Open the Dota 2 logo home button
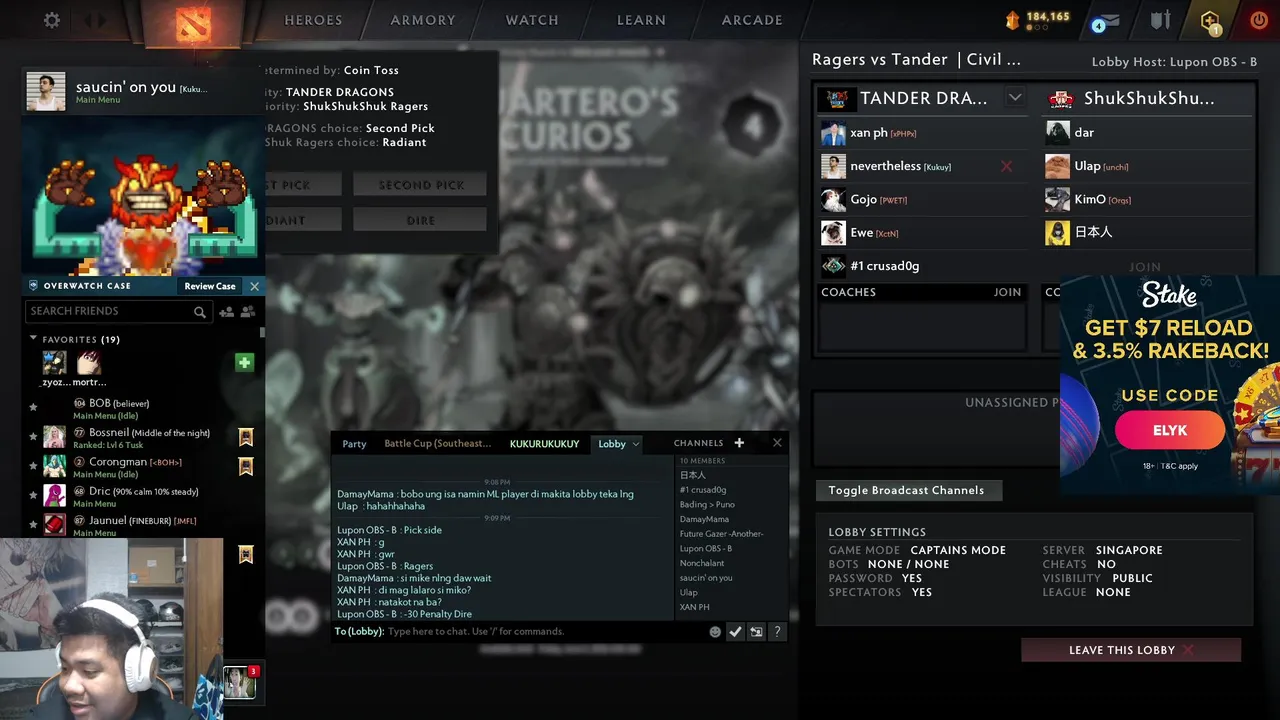The width and height of the screenshot is (1280, 720). pos(192,23)
